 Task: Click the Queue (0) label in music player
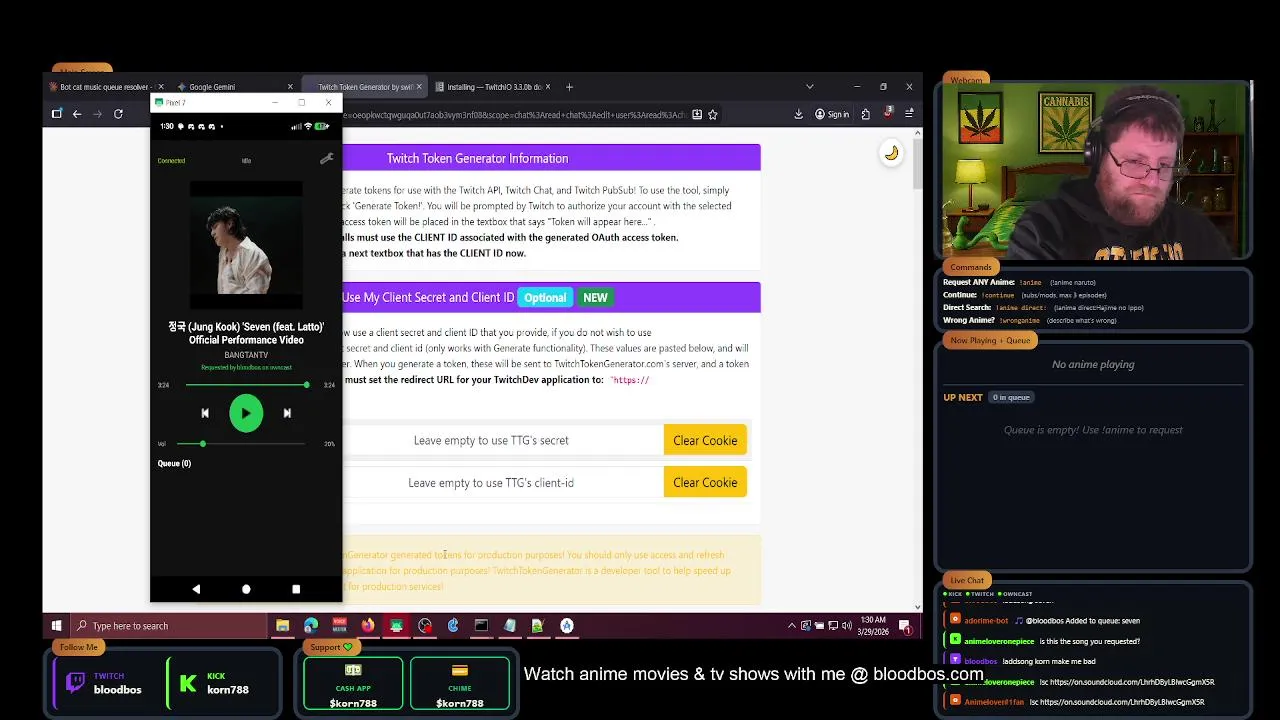click(174, 463)
